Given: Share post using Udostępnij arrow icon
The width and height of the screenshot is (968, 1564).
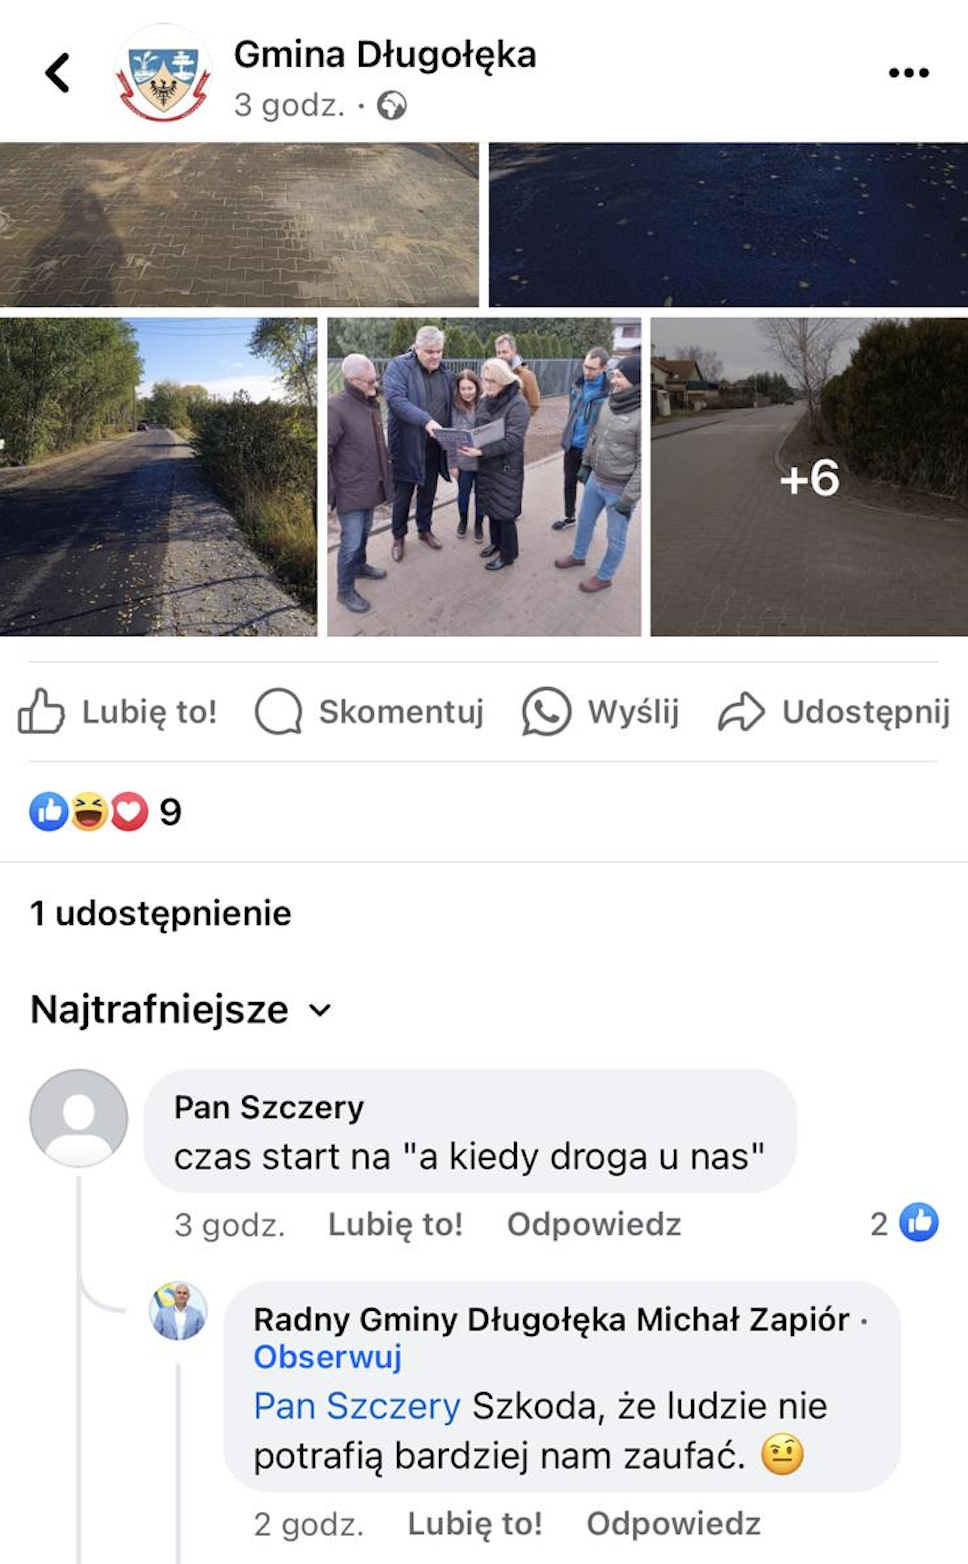Looking at the screenshot, I should (741, 712).
